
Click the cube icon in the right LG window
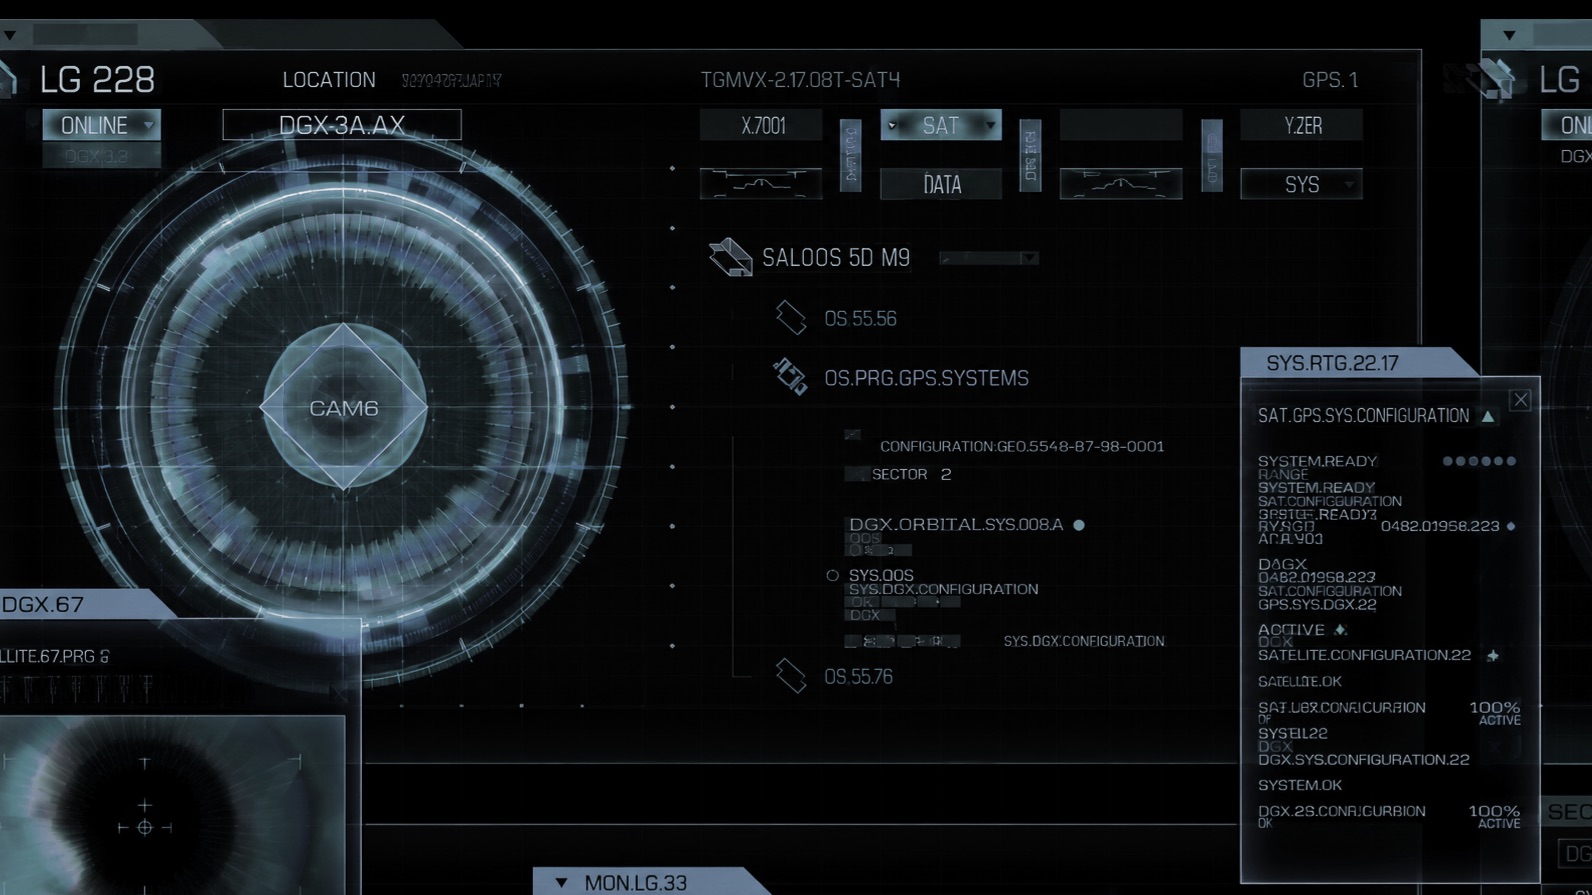pyautogui.click(x=1496, y=79)
